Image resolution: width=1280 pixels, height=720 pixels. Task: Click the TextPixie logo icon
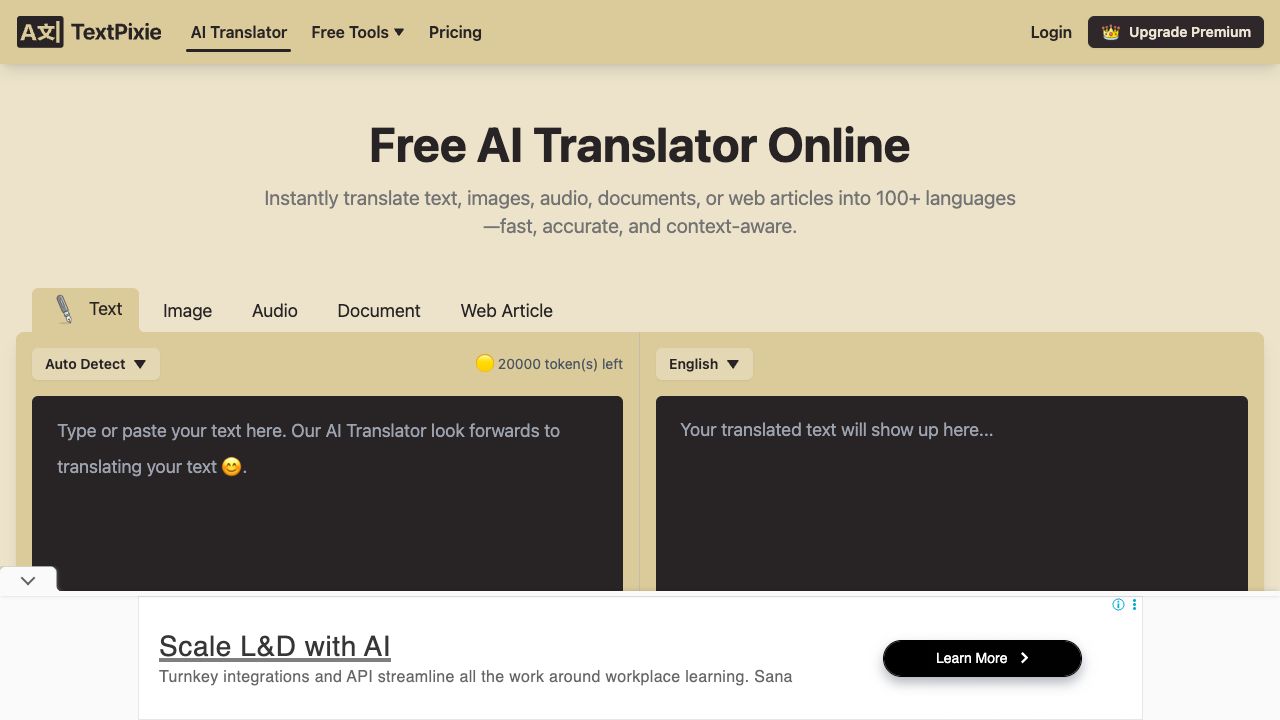41,31
